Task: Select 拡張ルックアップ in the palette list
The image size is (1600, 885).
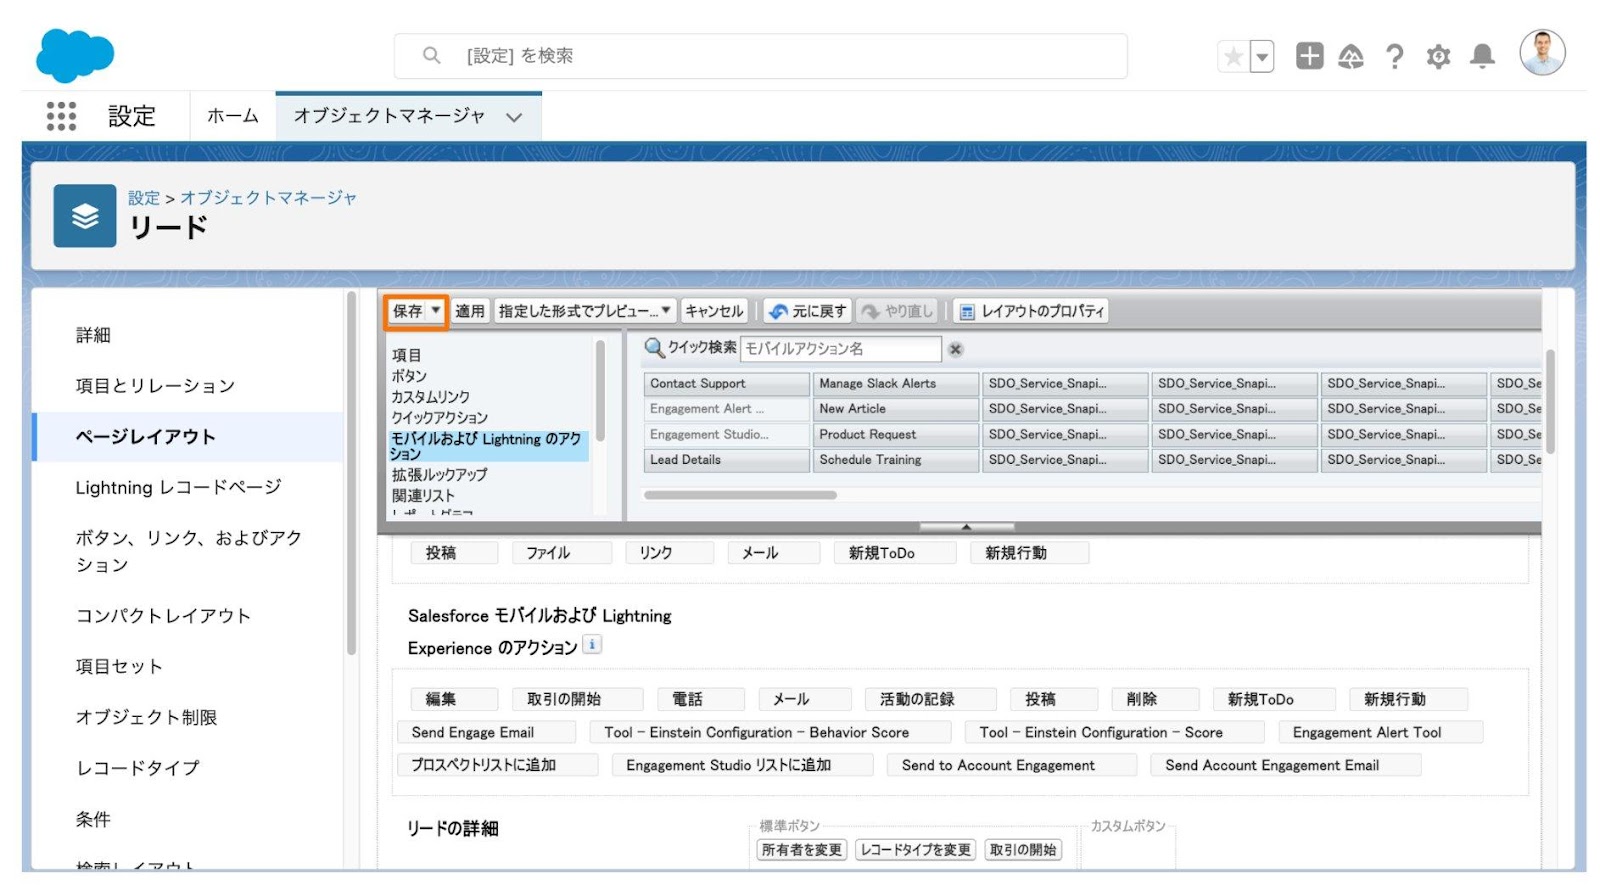Action: [440, 475]
